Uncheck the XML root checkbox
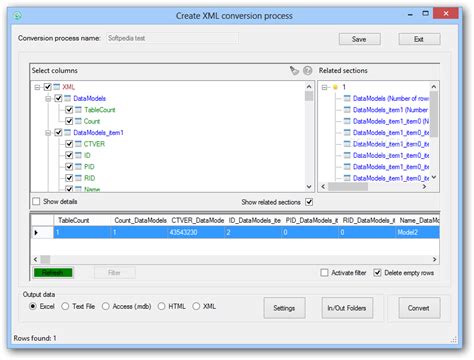This screenshot has height=360, width=474. 48,87
